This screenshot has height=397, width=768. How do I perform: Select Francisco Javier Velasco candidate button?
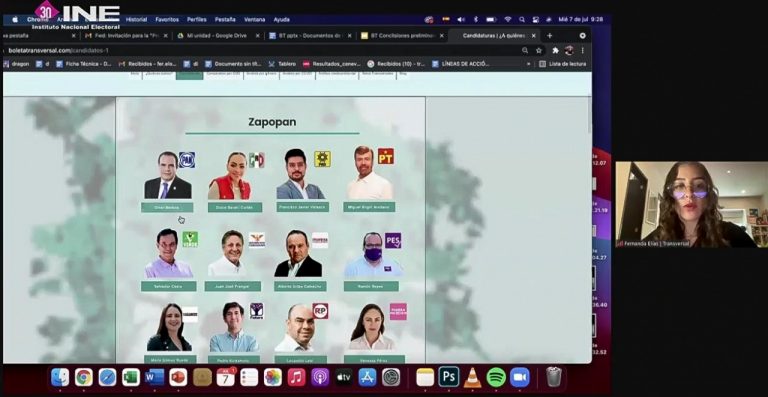tap(302, 207)
